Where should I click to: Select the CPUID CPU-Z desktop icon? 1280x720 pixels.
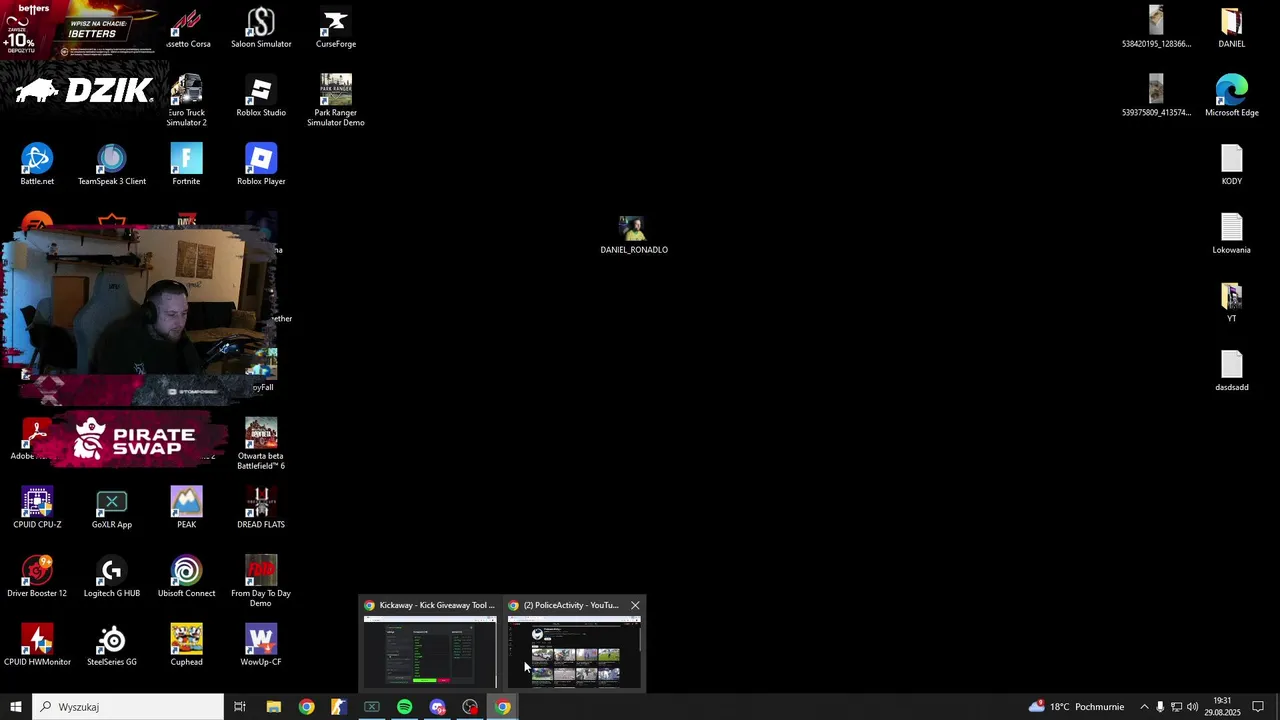(x=37, y=508)
